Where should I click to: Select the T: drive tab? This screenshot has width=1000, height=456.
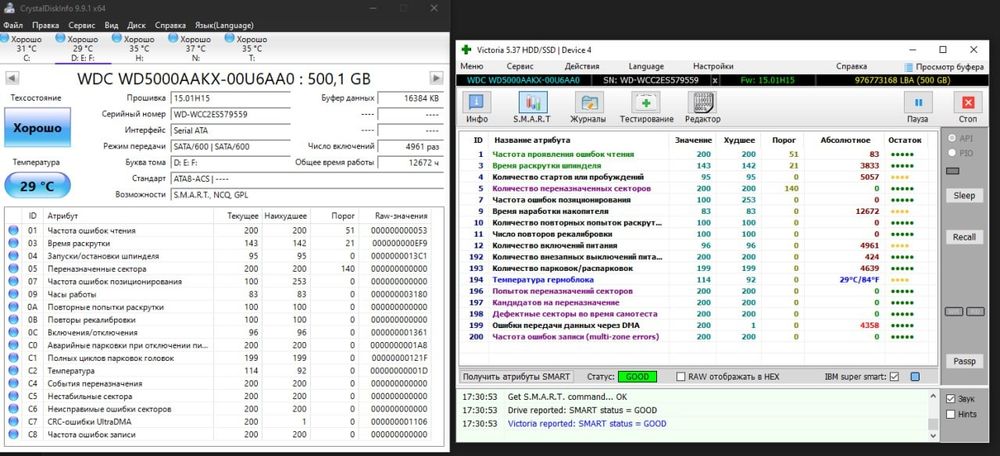tap(251, 48)
